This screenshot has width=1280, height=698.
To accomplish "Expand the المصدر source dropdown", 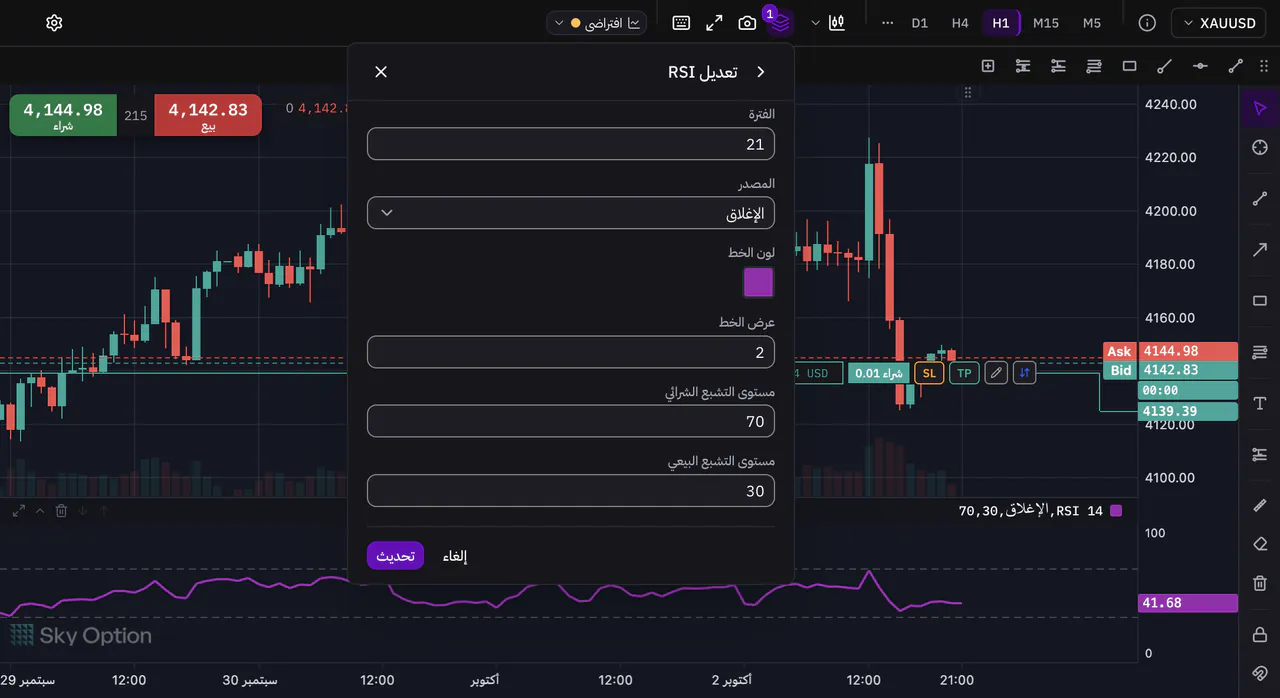I will (x=571, y=213).
